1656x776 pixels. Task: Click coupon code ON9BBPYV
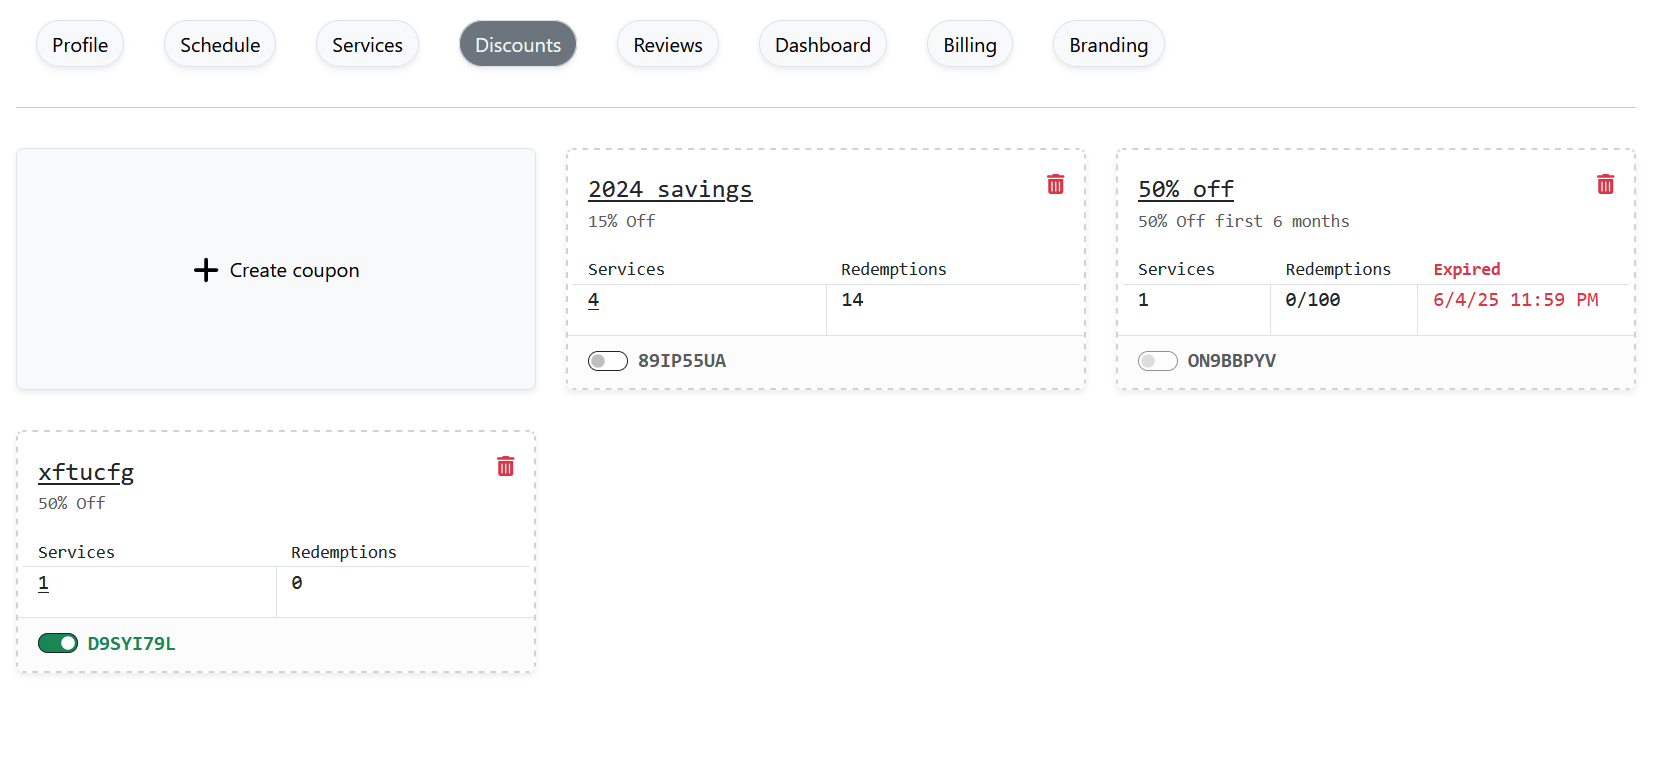click(1232, 361)
